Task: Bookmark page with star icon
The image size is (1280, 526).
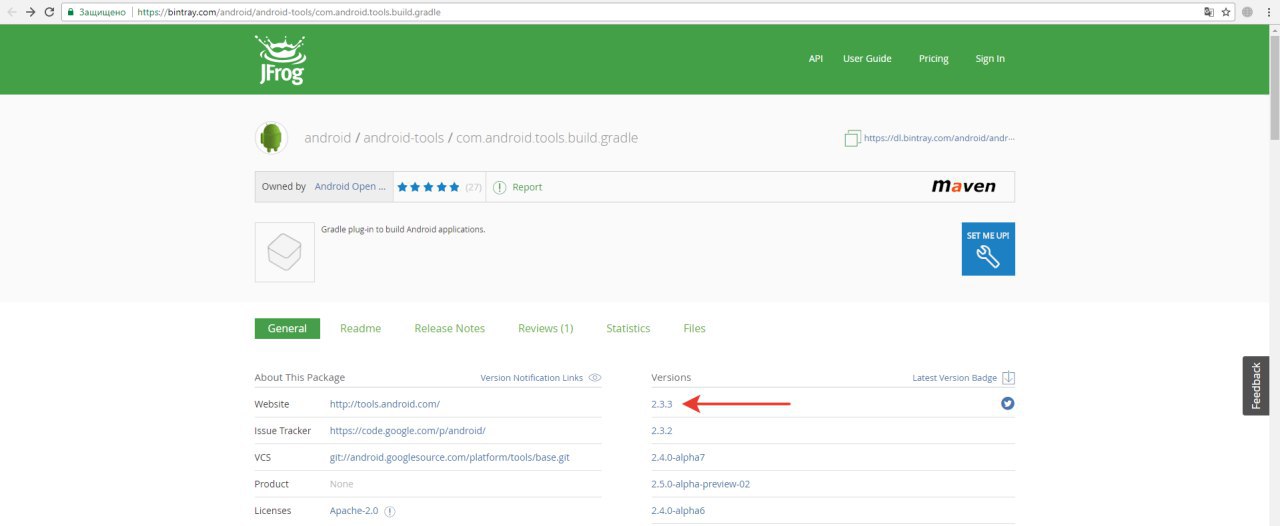Action: tap(1226, 12)
